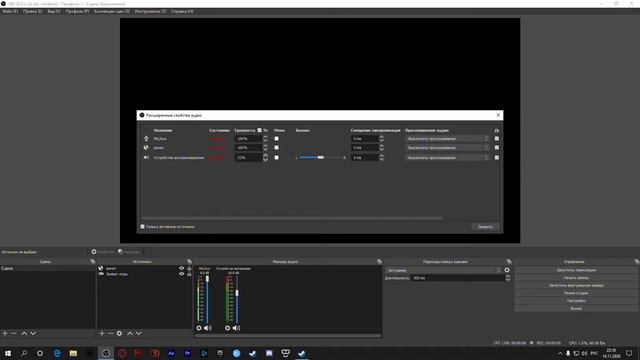Open the Mic/Aux gear menu in the audio mixer
640x360 pixels.
click(x=199, y=328)
